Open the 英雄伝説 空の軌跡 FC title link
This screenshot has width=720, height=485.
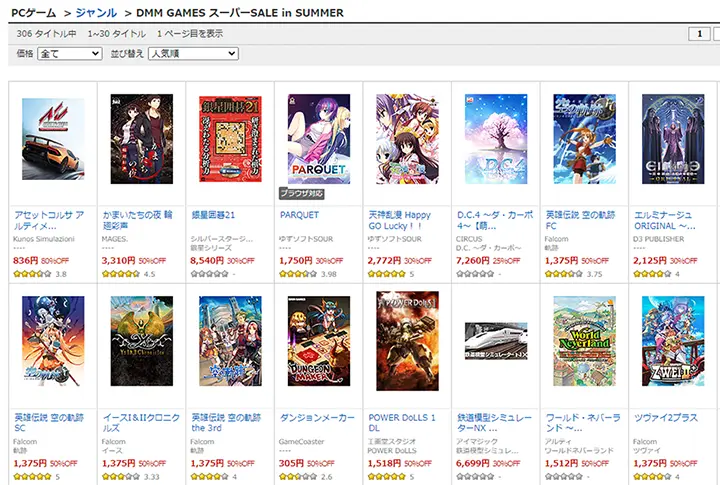click(x=580, y=220)
